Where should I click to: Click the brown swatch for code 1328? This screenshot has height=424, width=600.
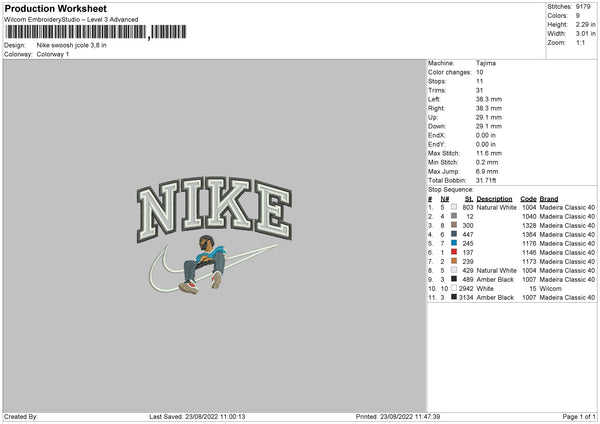(x=454, y=225)
